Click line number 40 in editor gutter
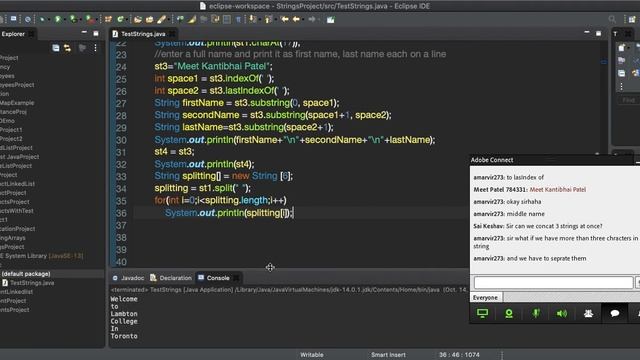This screenshot has width=640, height=360. tap(121, 262)
